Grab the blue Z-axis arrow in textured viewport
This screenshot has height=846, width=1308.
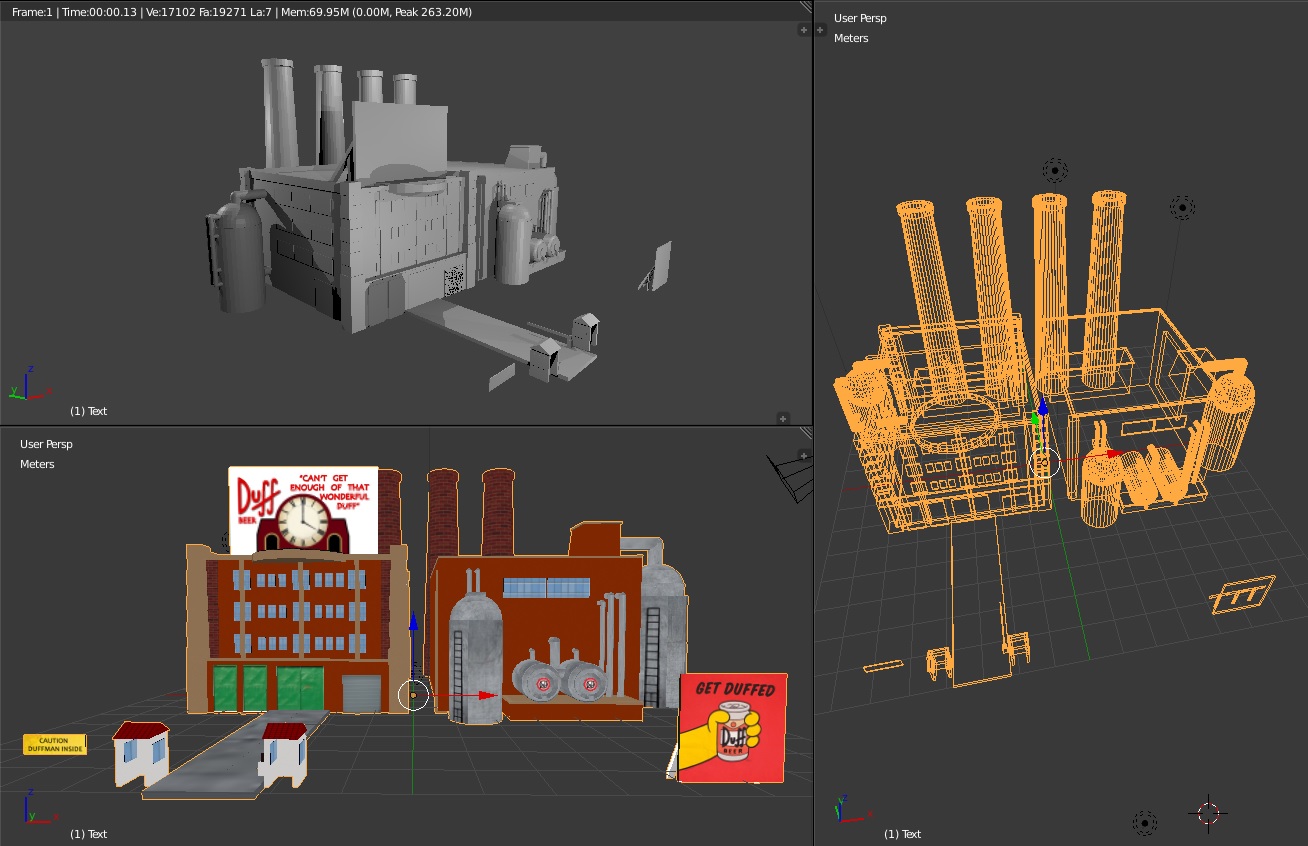pyautogui.click(x=413, y=621)
